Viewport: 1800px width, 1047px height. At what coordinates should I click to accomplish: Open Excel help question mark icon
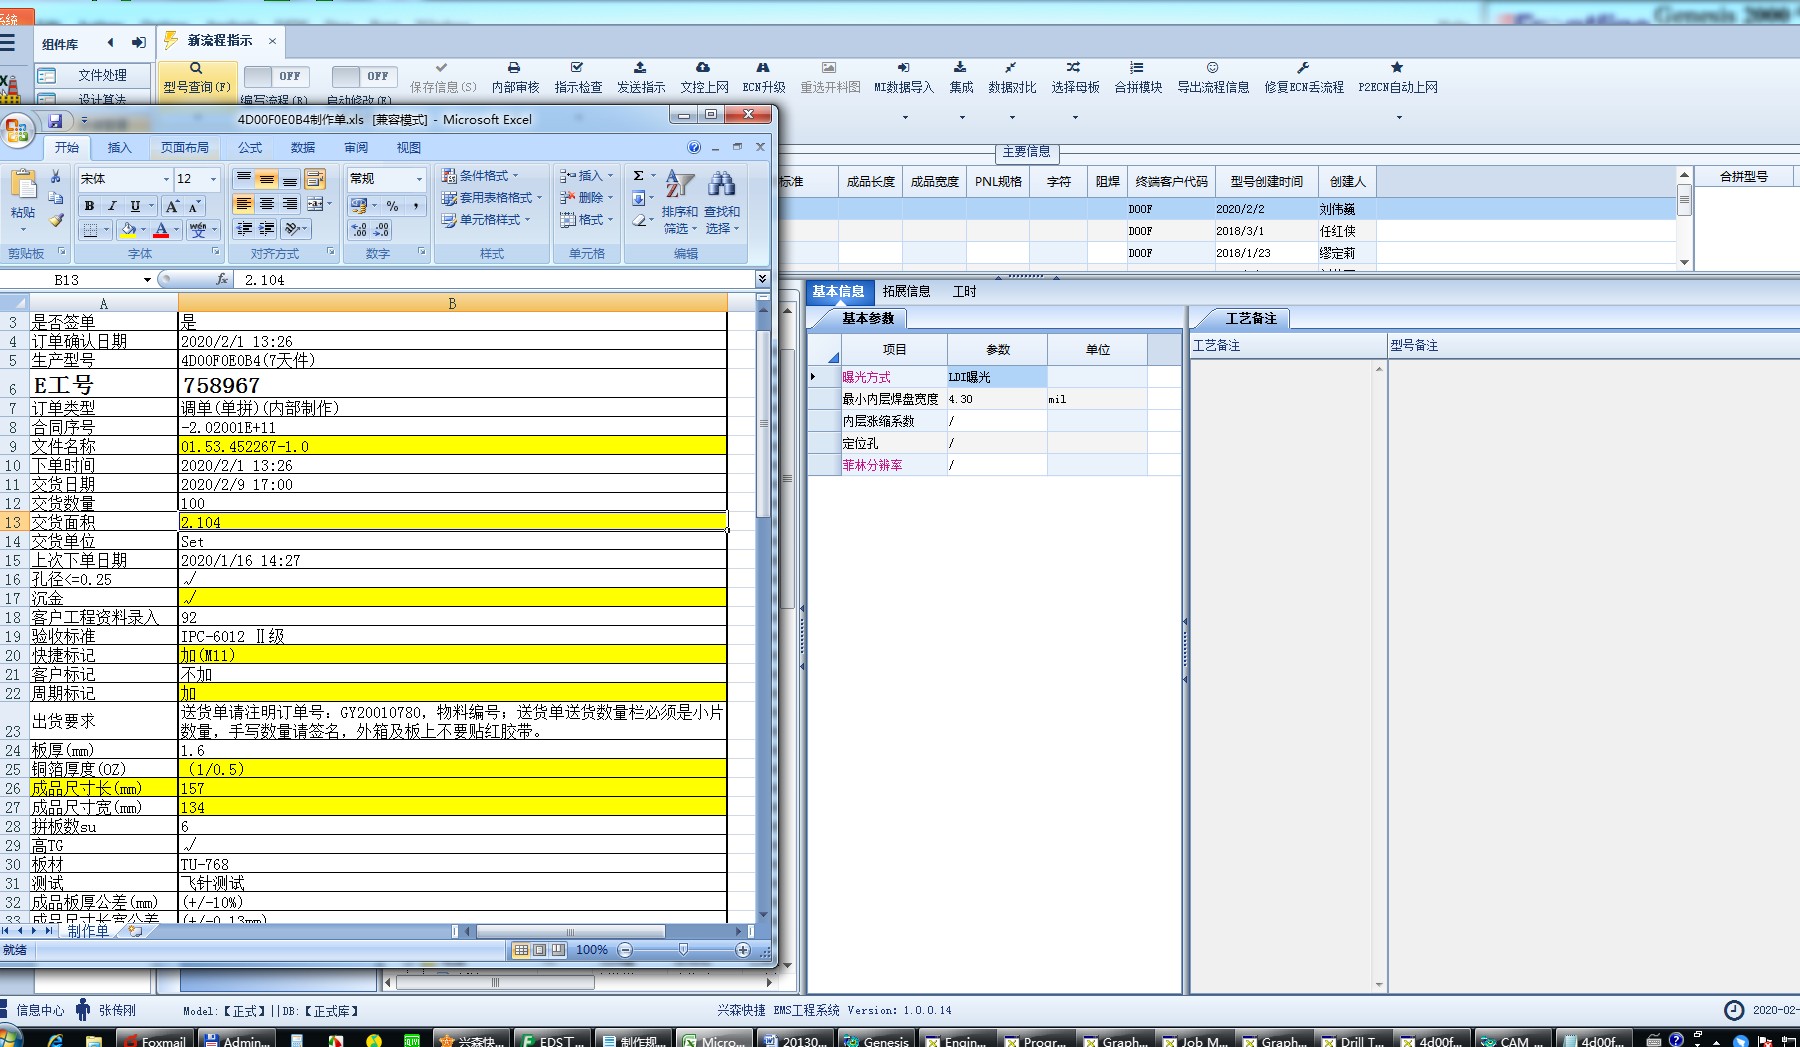pyautogui.click(x=694, y=147)
